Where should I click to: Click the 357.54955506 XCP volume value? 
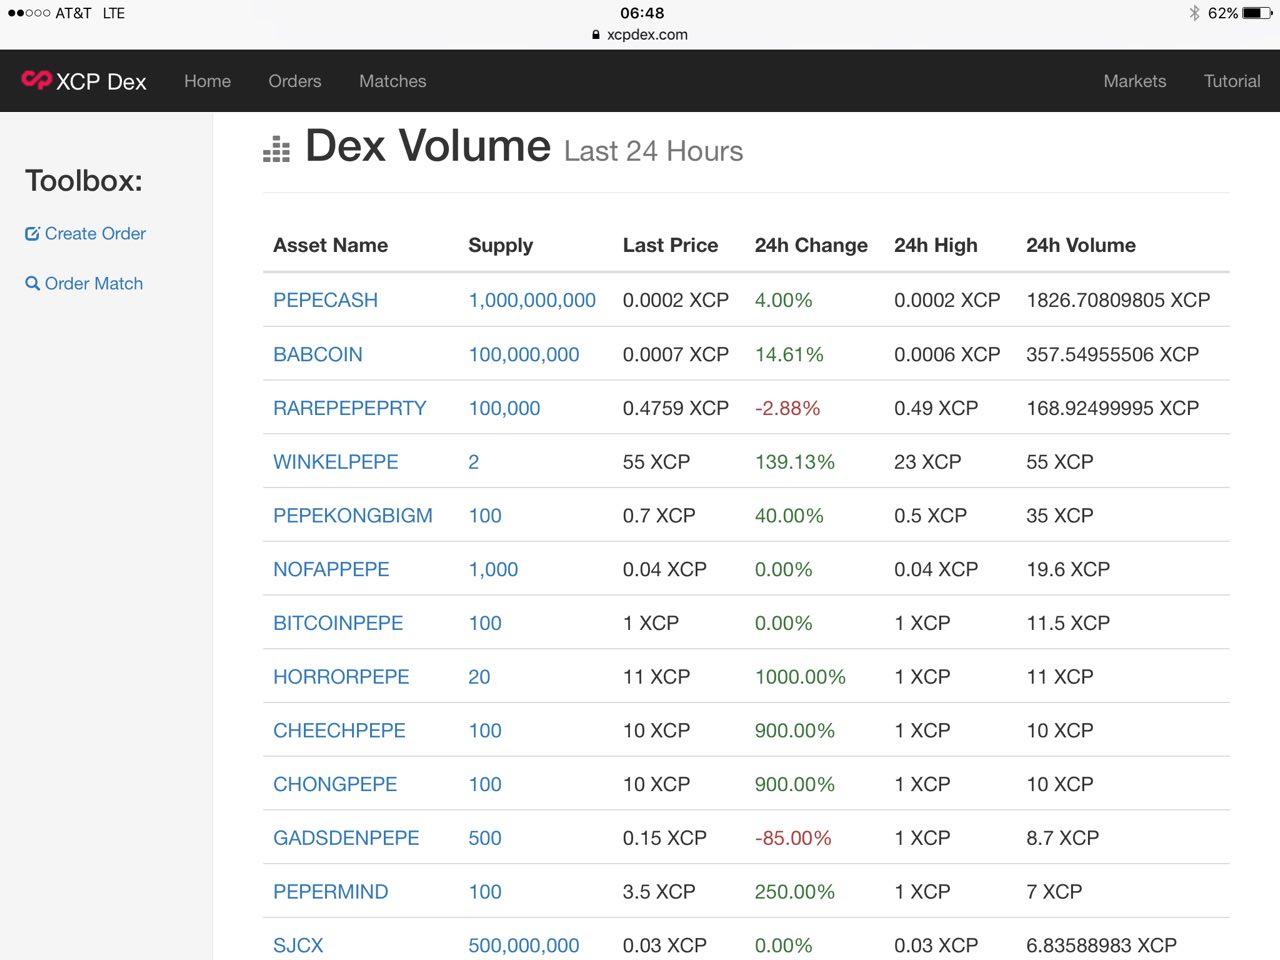[x=1112, y=354]
